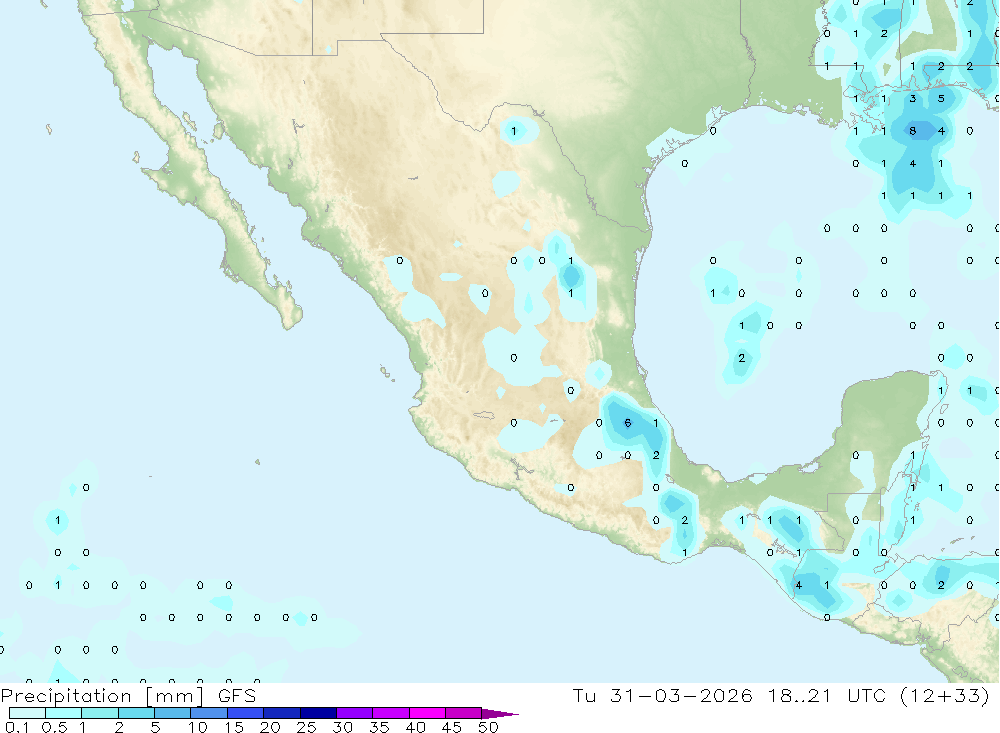Click the "GFS" model label
Viewport: 1000px width, 733px height.
[x=237, y=696]
